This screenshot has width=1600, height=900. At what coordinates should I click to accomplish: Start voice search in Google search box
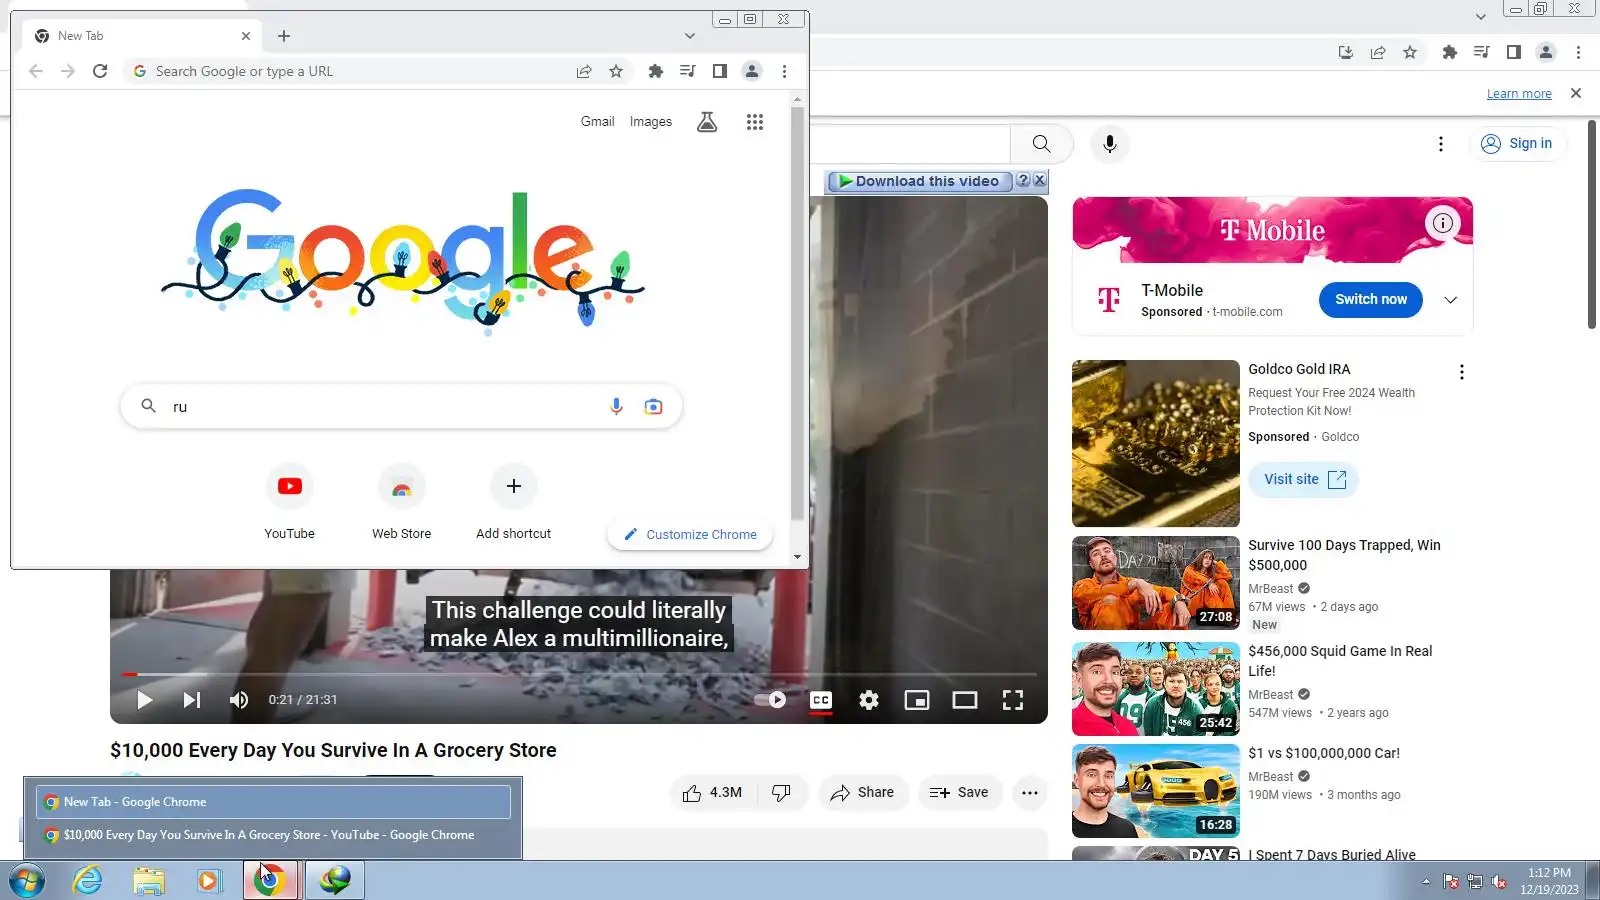(x=616, y=406)
